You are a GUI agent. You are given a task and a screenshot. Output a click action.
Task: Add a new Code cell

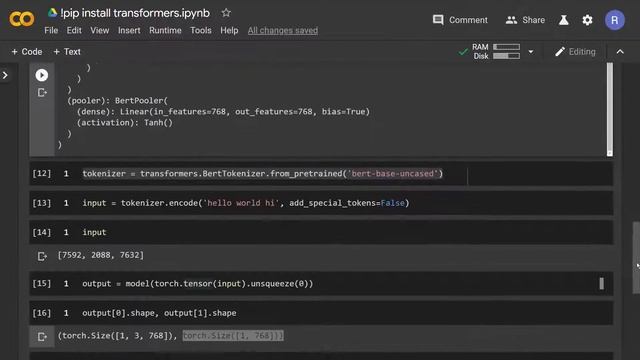click(x=27, y=52)
